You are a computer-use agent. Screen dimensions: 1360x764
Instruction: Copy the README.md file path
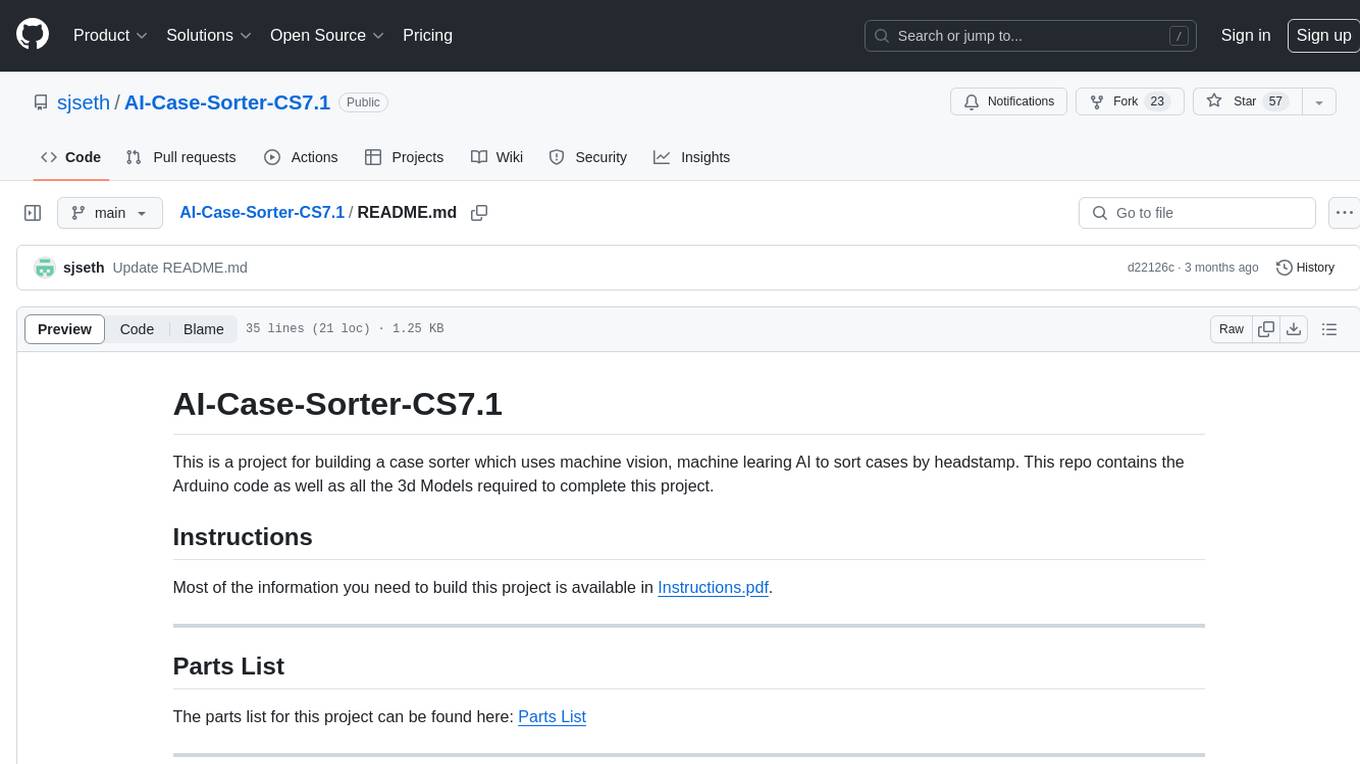479,213
